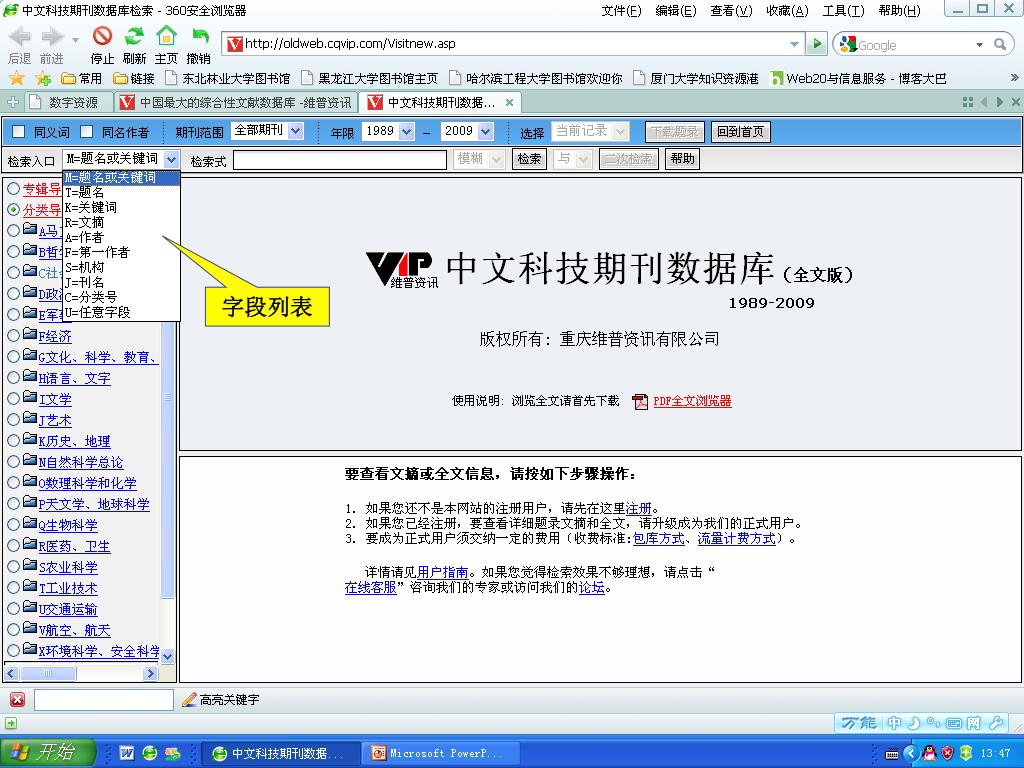1024x768 pixels.
Task: Click the panel scroll down arrow
Action: [x=168, y=656]
